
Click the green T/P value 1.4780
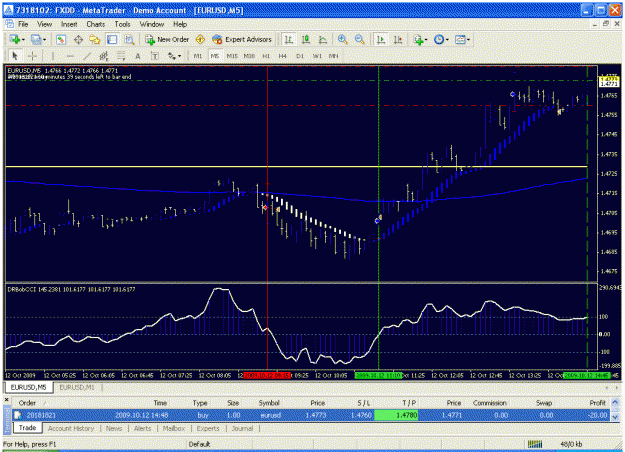[396, 415]
